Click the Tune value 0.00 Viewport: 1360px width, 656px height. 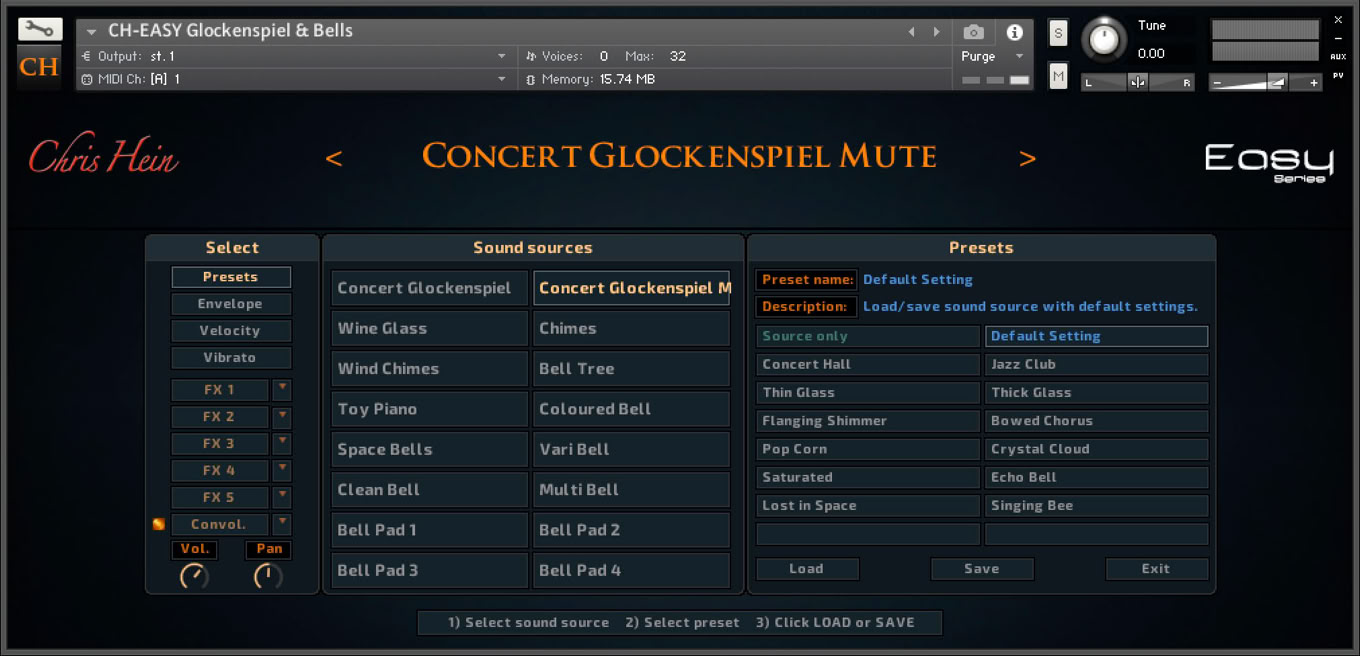pyautogui.click(x=1151, y=53)
